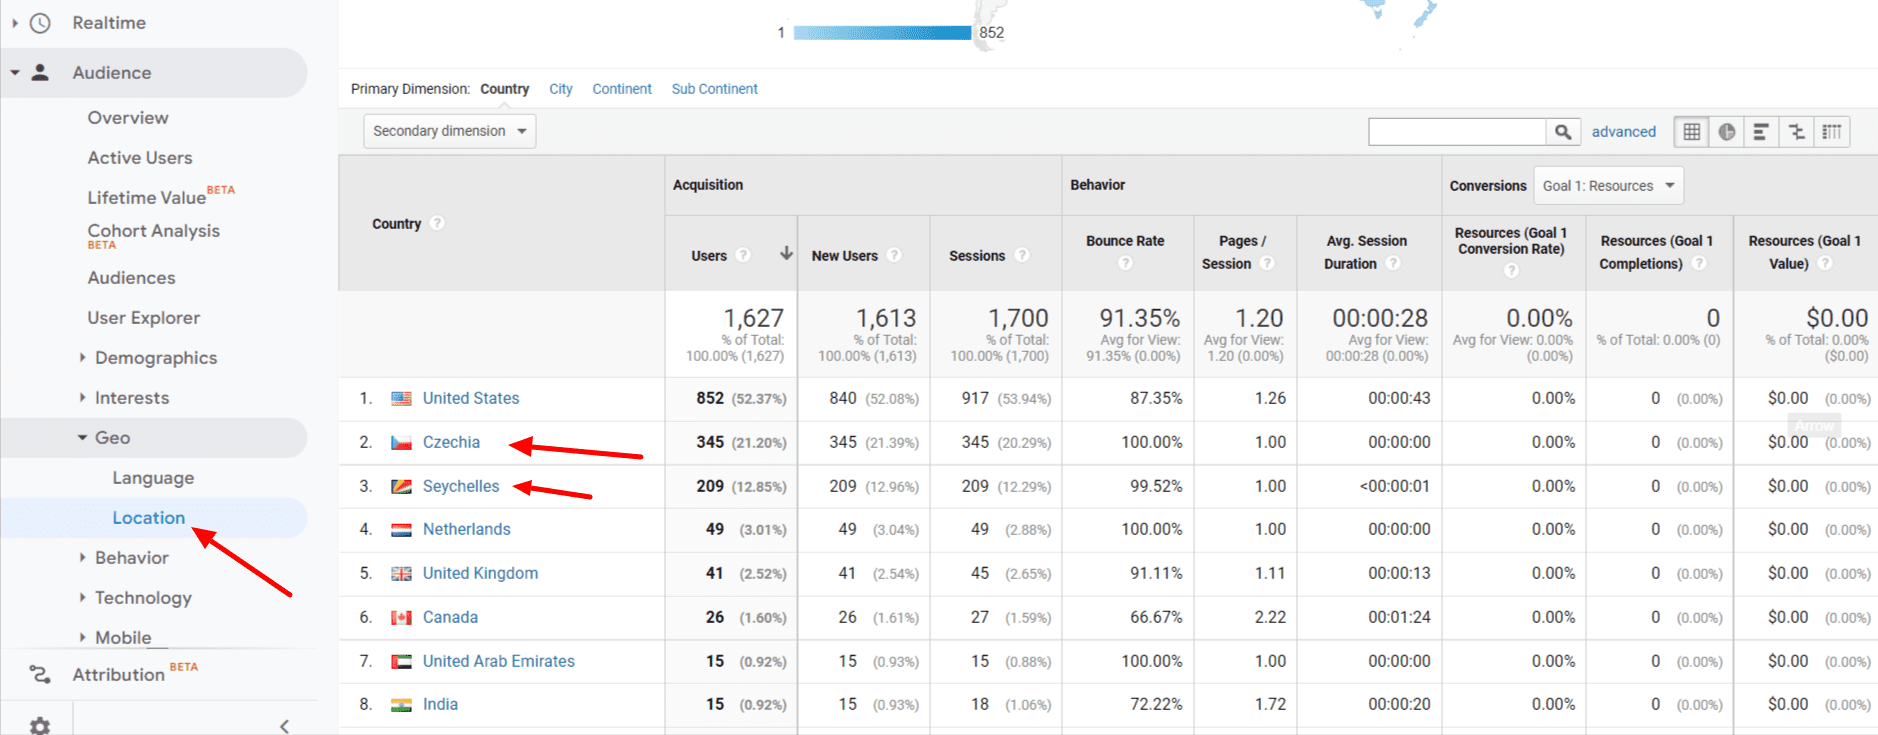Switch primary dimension to City

tap(561, 89)
